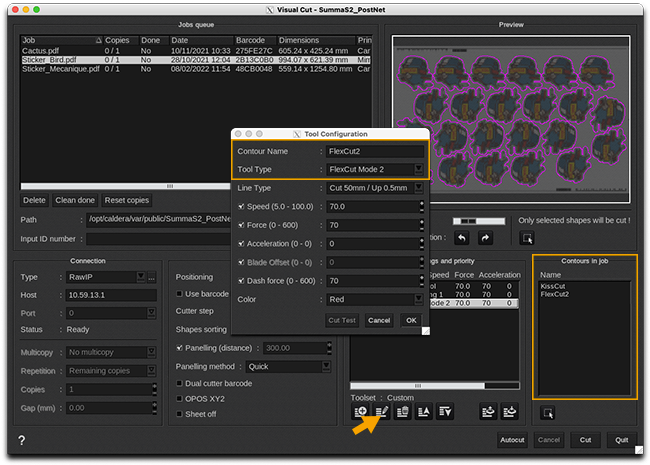This screenshot has width=650, height=465.
Task: Rotate preview clockwise with right arrow
Action: (486, 238)
